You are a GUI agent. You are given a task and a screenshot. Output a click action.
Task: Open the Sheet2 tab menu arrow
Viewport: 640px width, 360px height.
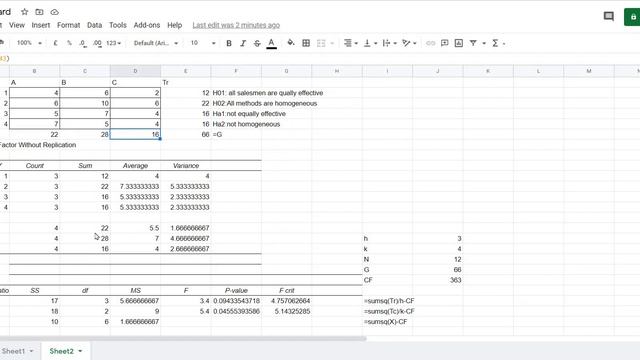click(80, 351)
